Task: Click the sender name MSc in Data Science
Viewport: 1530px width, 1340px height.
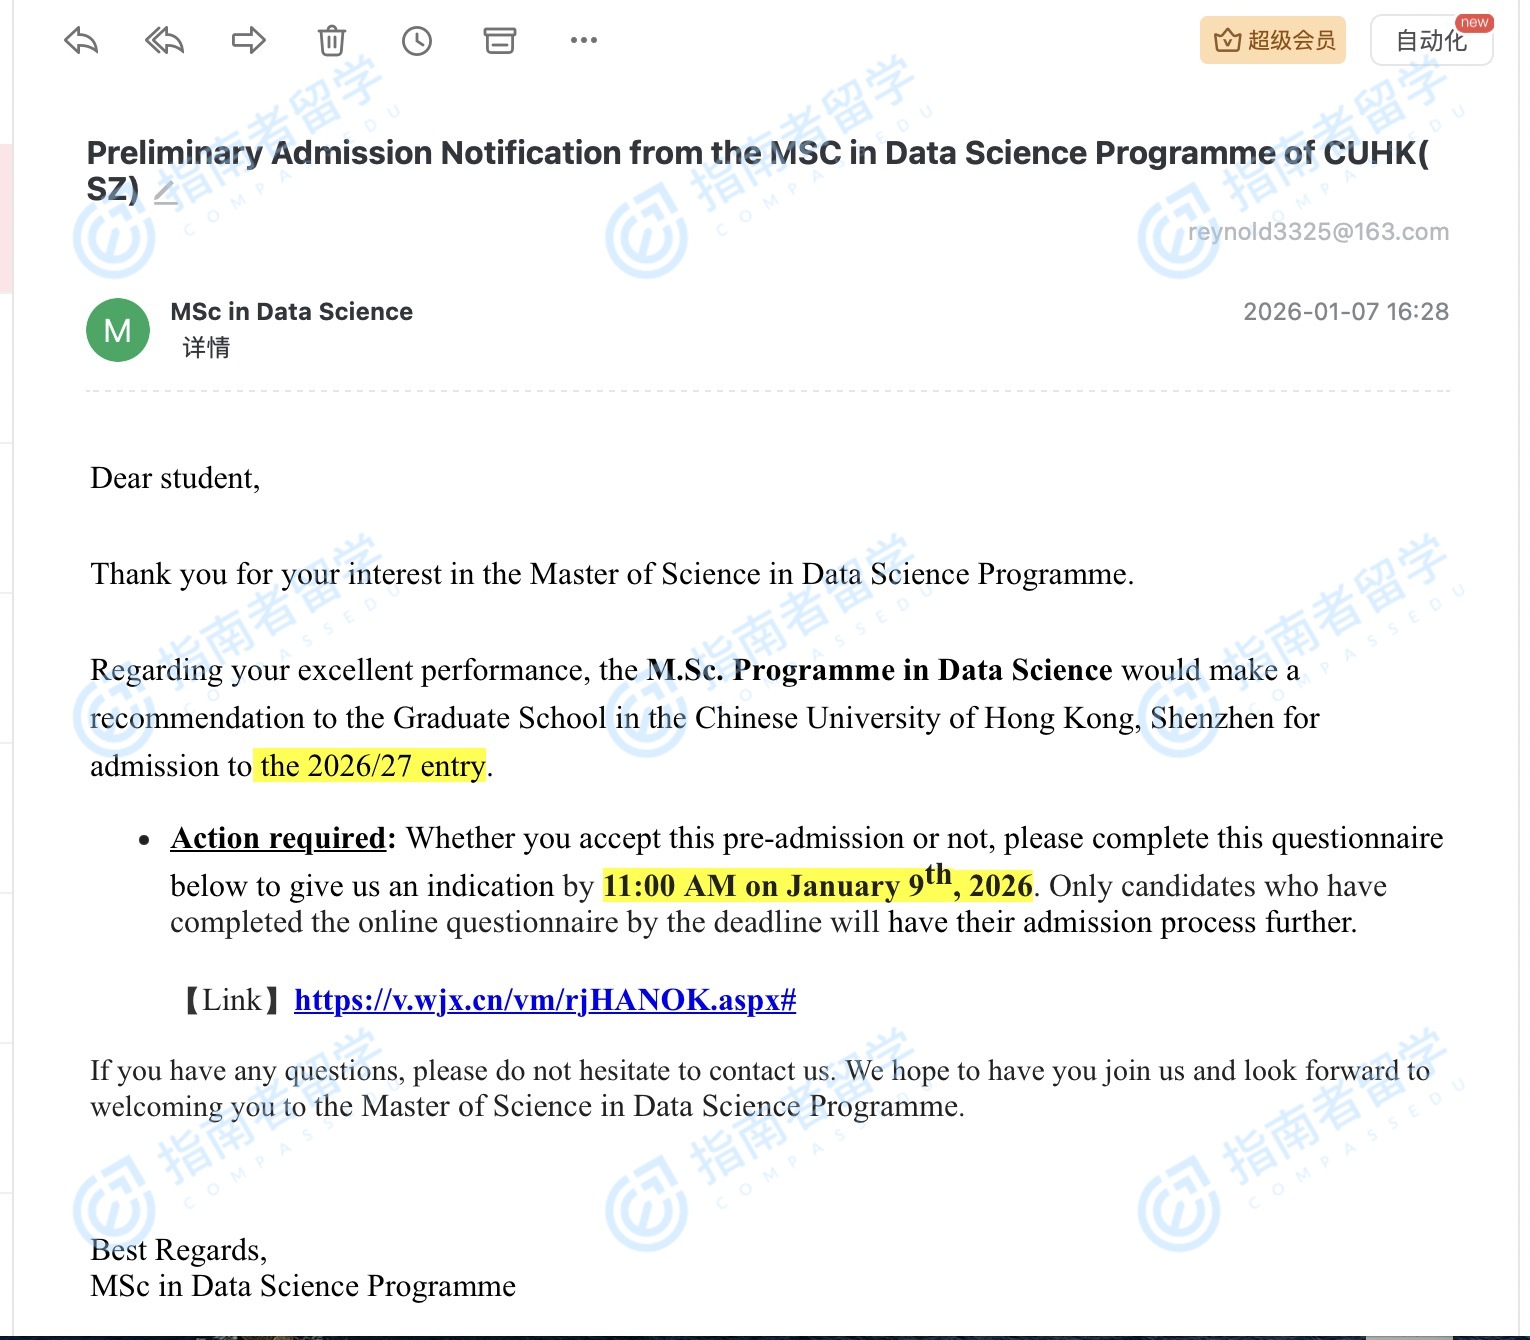Action: (x=291, y=312)
